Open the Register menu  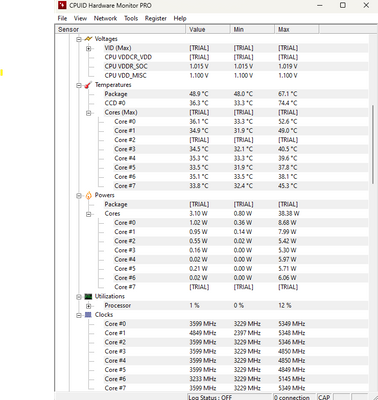tap(156, 18)
